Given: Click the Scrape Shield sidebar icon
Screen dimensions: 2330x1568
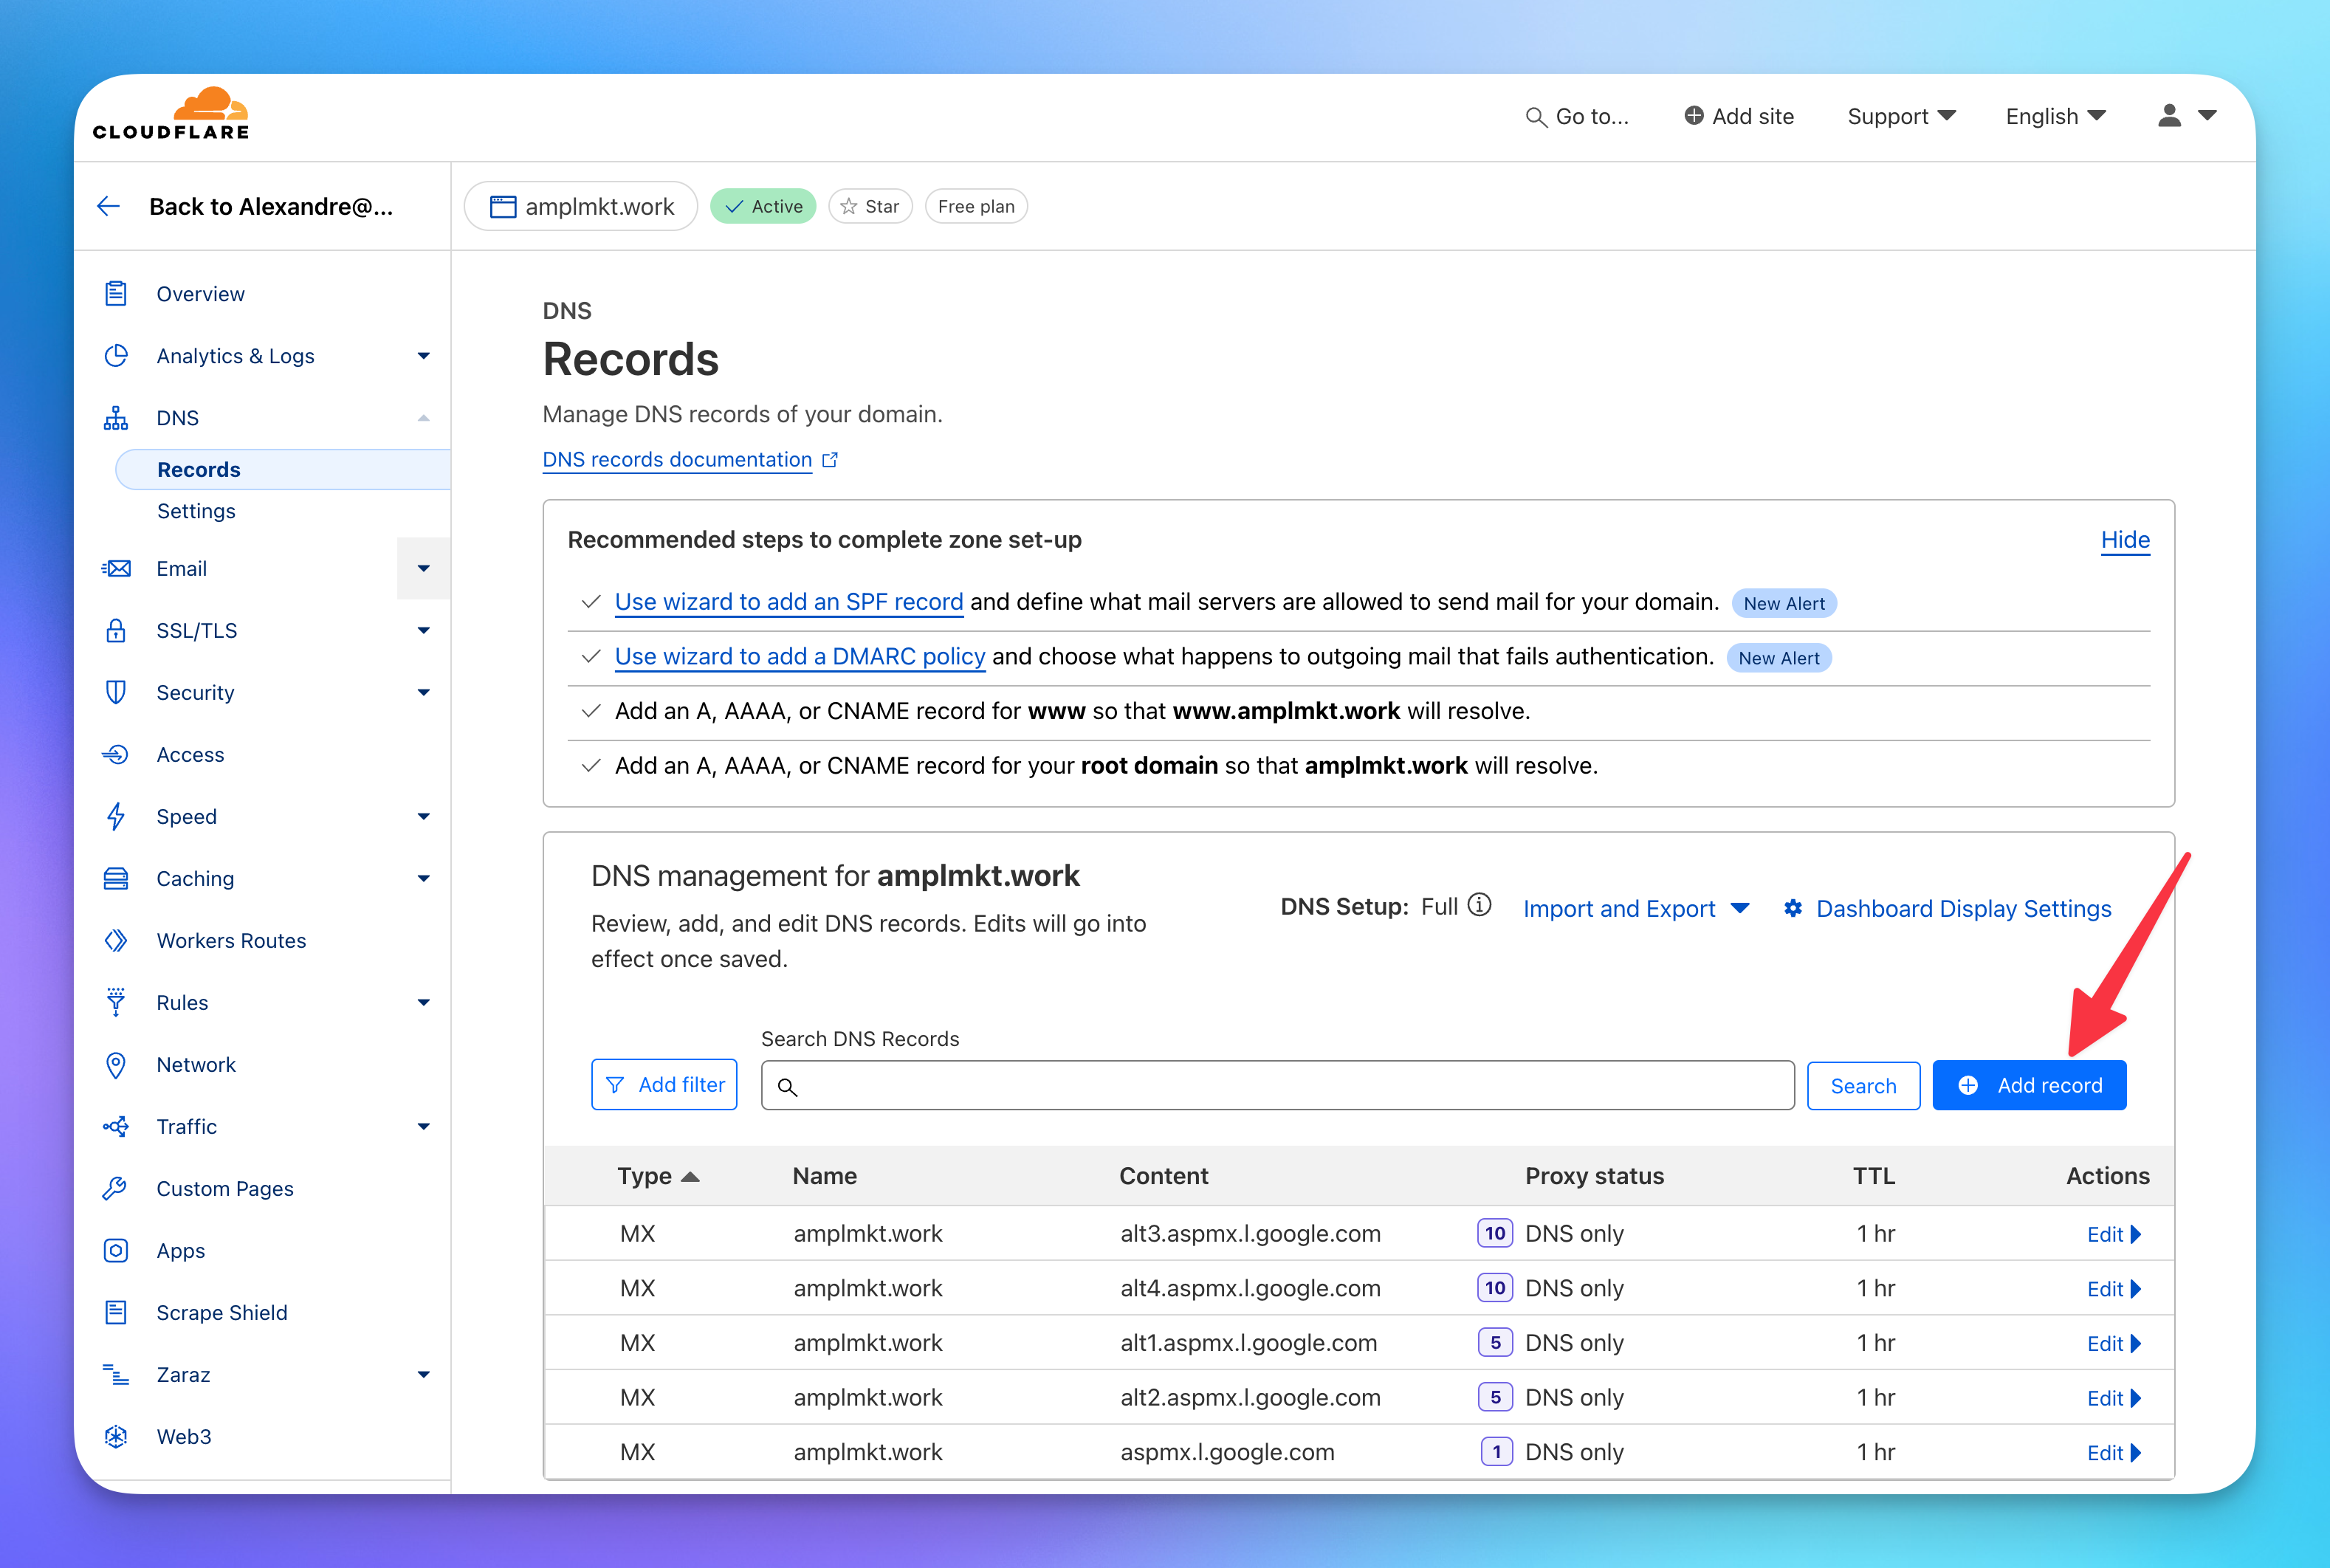Looking at the screenshot, I should tap(116, 1312).
